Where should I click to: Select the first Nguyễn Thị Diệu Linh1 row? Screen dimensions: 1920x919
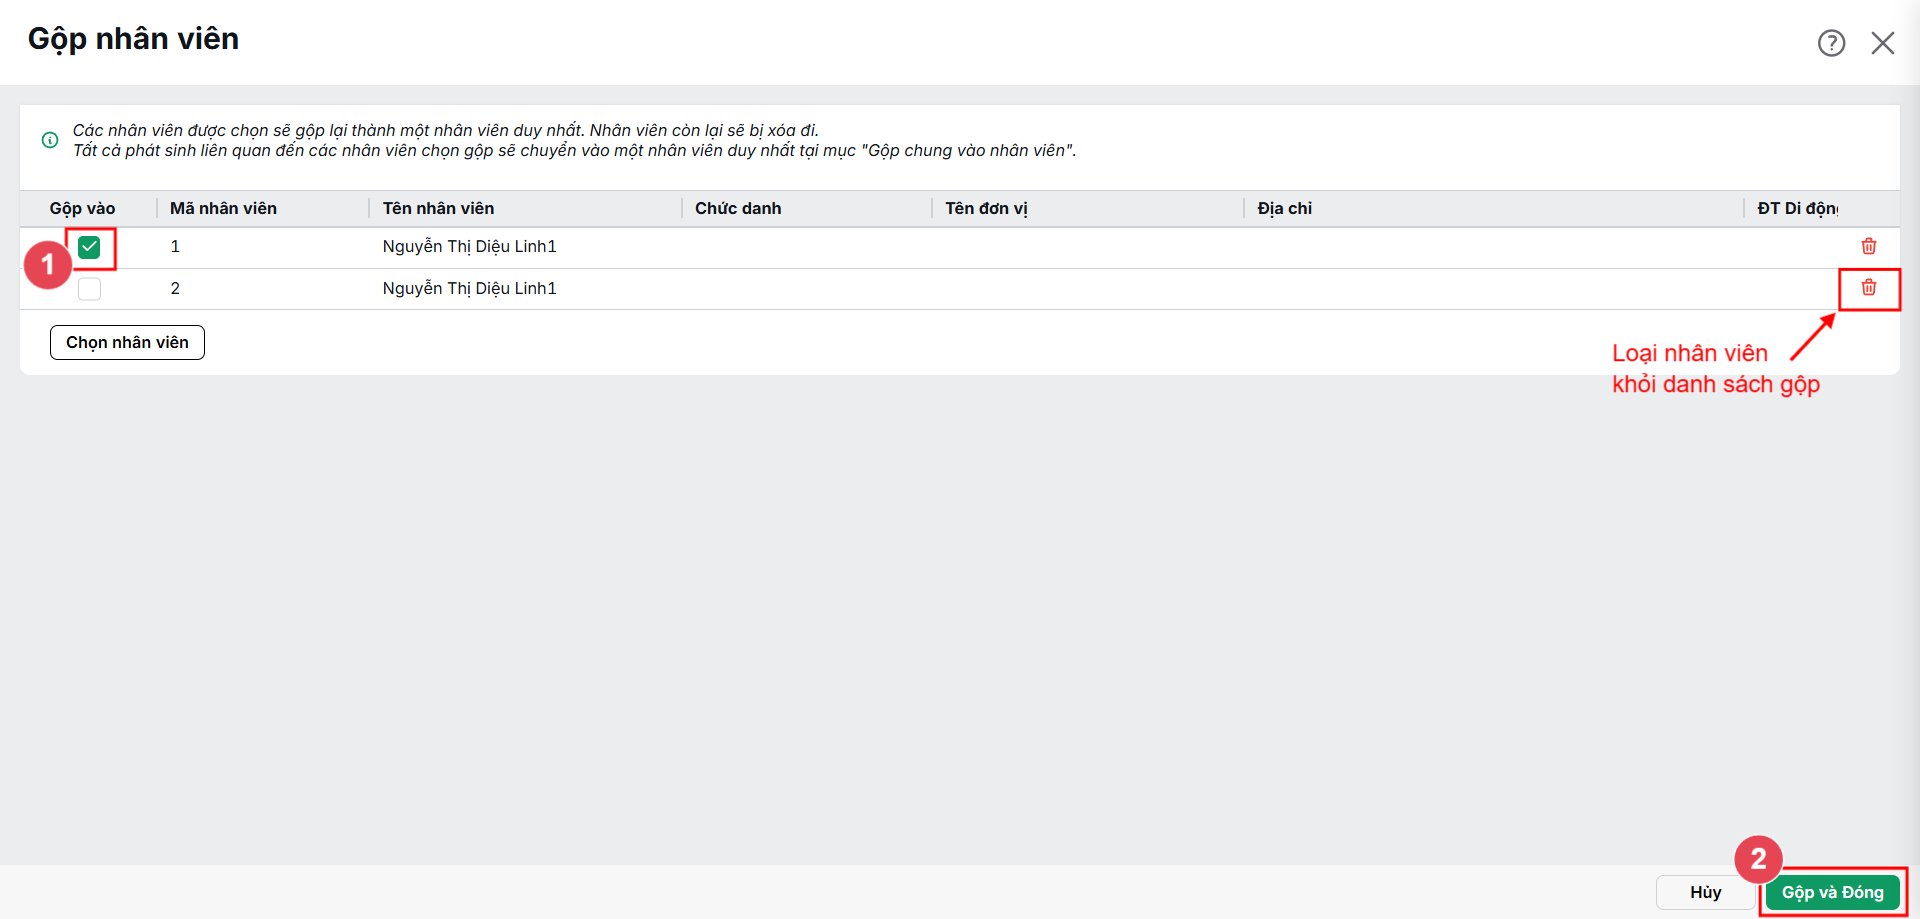pyautogui.click(x=959, y=247)
